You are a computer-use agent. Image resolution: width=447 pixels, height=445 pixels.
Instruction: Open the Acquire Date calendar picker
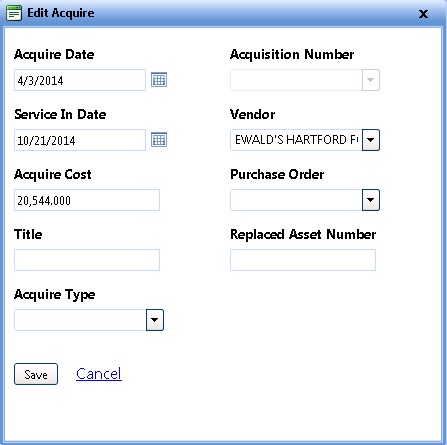click(159, 80)
